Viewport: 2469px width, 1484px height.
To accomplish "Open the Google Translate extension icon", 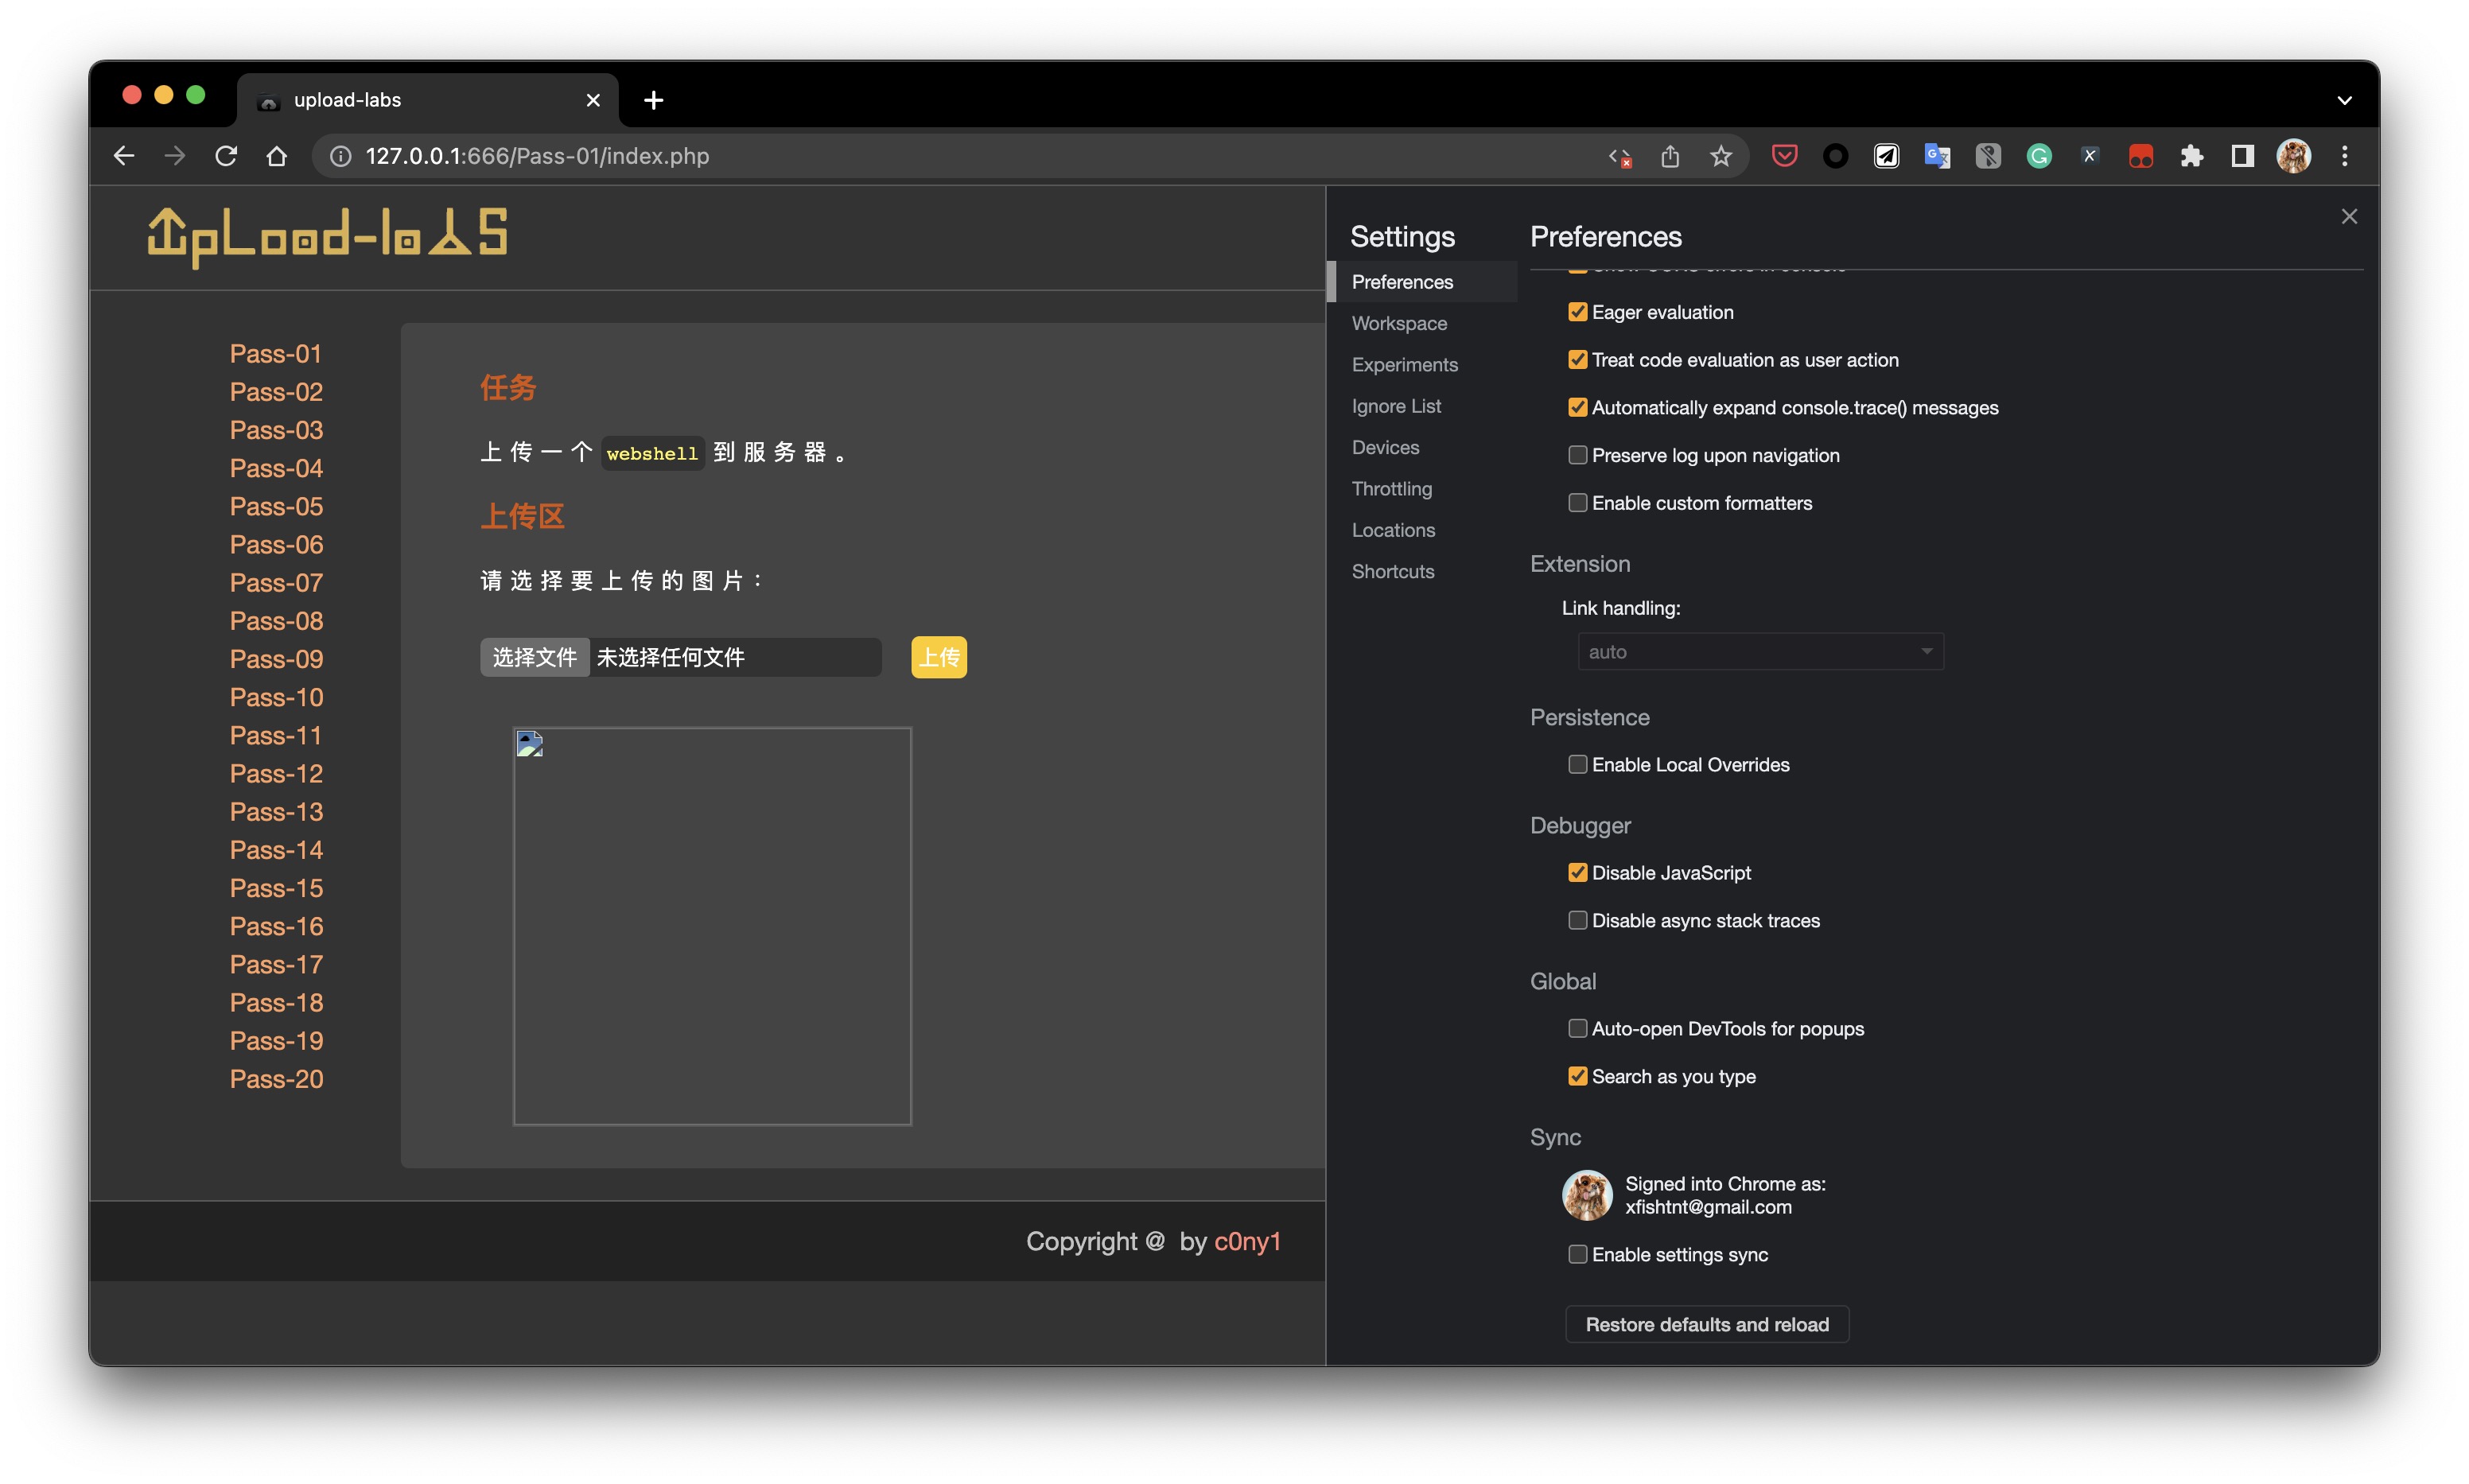I will [x=1936, y=156].
